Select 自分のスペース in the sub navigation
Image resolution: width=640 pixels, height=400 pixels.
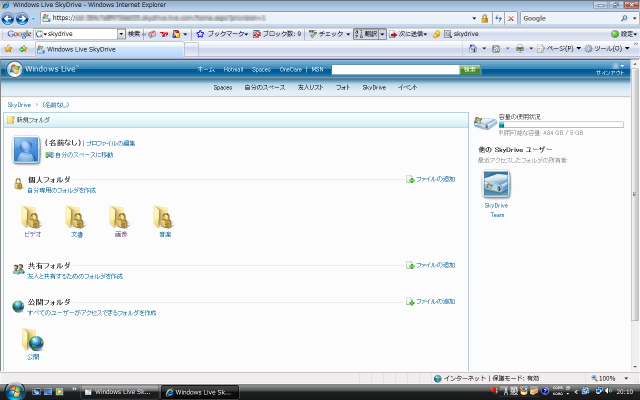[265, 87]
